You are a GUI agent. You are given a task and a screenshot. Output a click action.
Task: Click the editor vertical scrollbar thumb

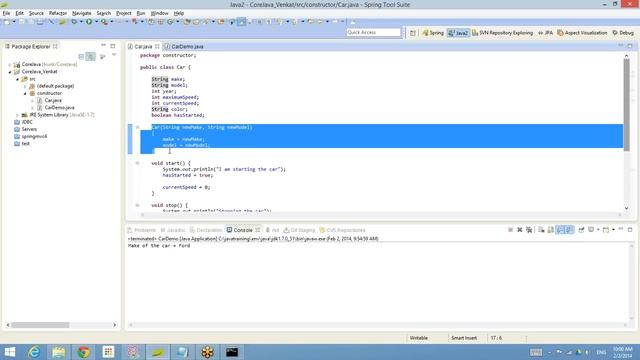click(627, 104)
